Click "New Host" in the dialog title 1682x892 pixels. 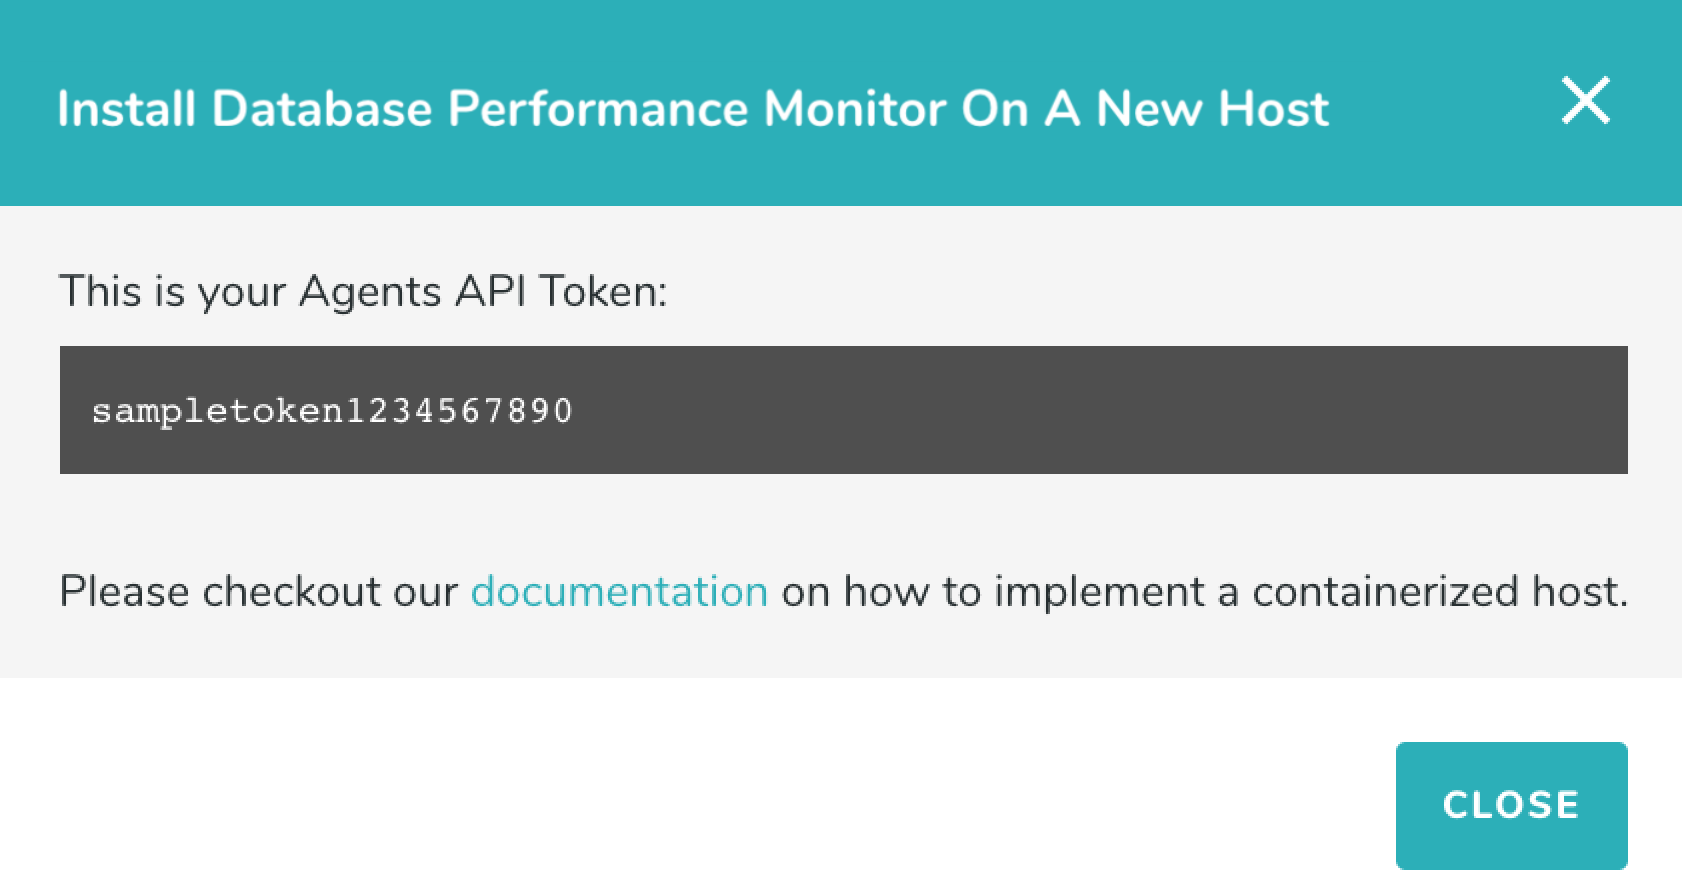(1212, 109)
